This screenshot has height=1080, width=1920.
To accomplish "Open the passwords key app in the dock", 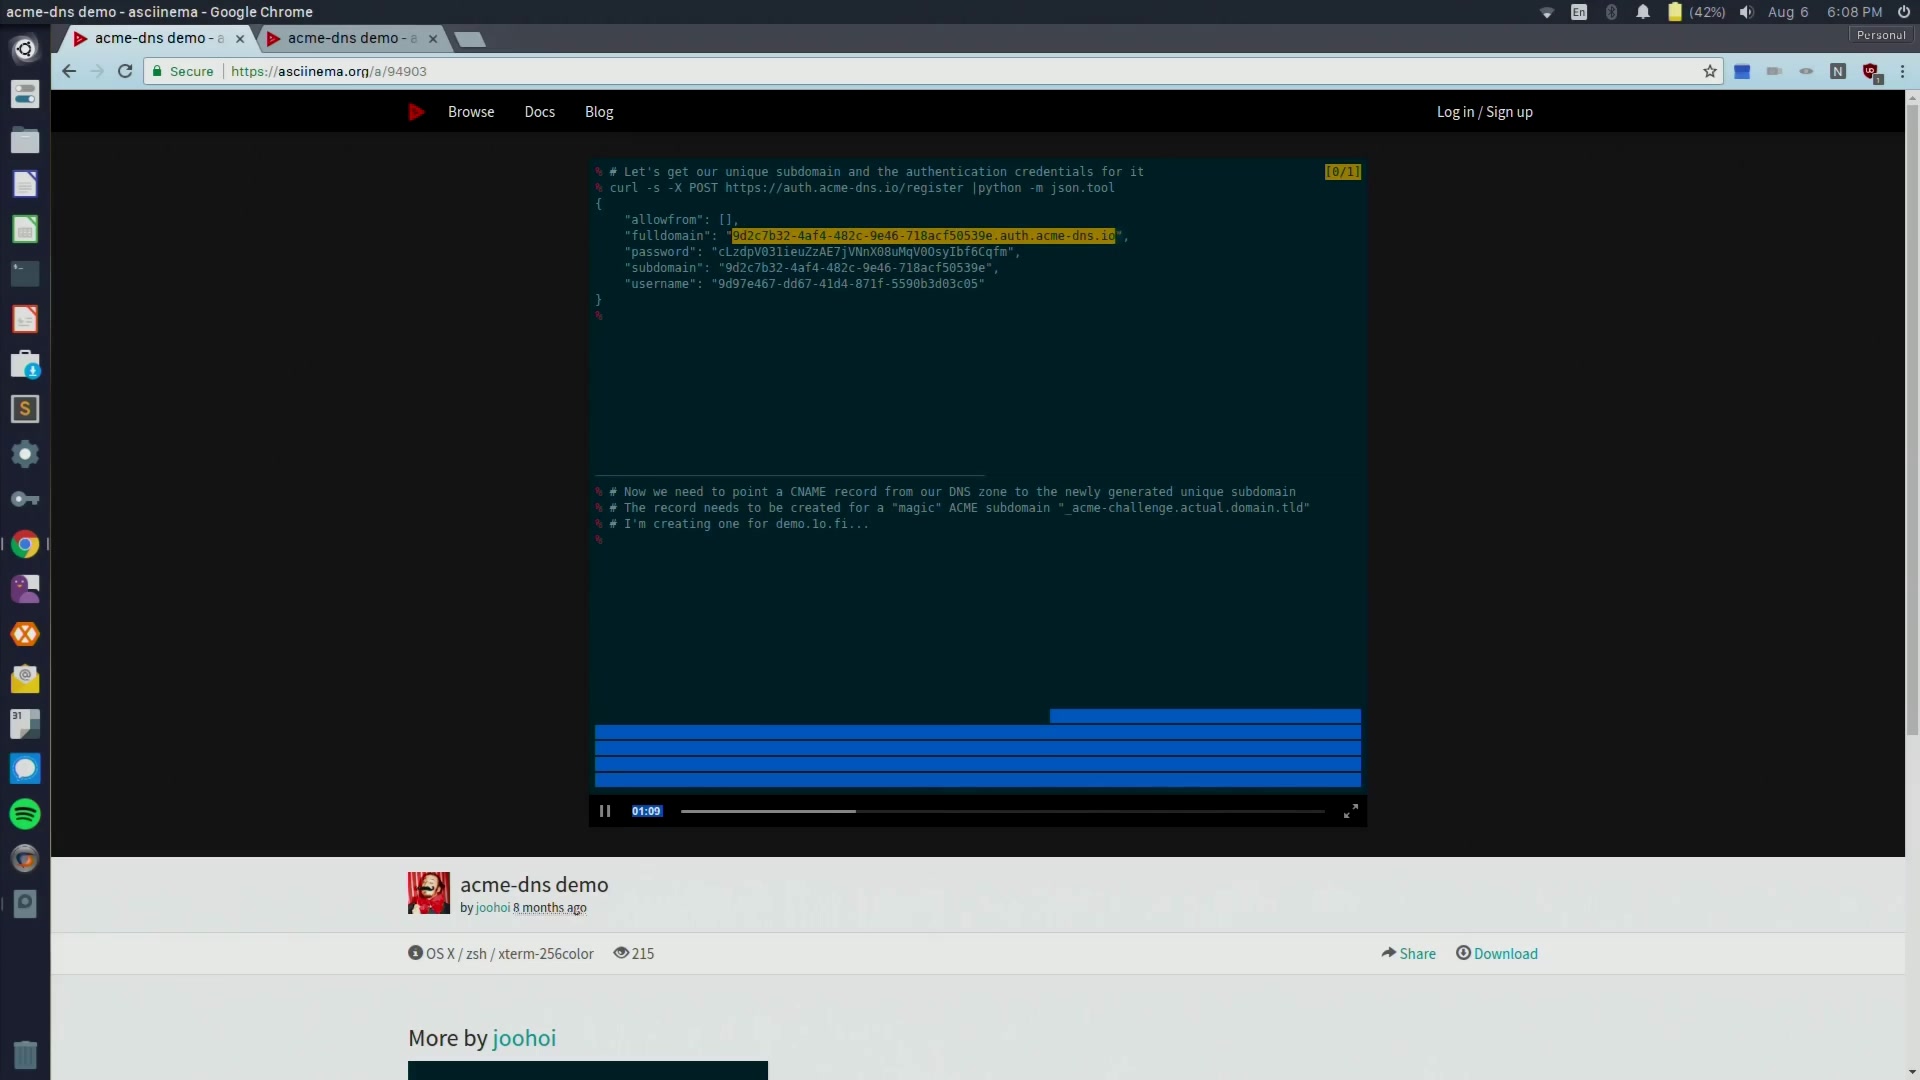I will [x=25, y=499].
